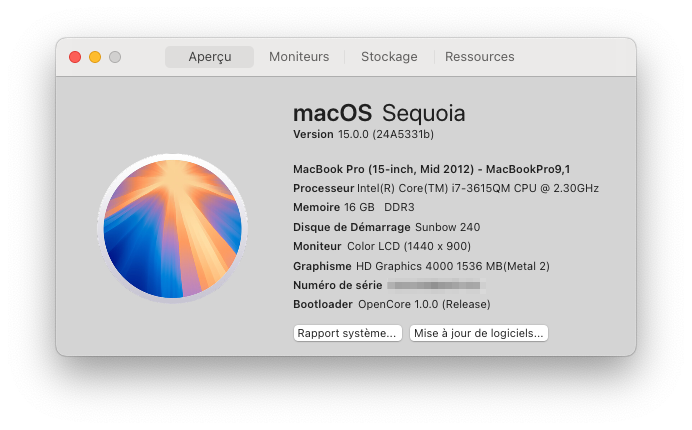Click the Processeur Intel Core i7-3615QM line
This screenshot has height=430, width=692.
pos(446,189)
